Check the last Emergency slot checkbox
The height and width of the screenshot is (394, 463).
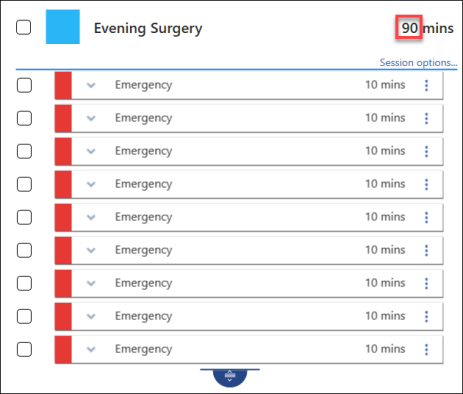[24, 349]
